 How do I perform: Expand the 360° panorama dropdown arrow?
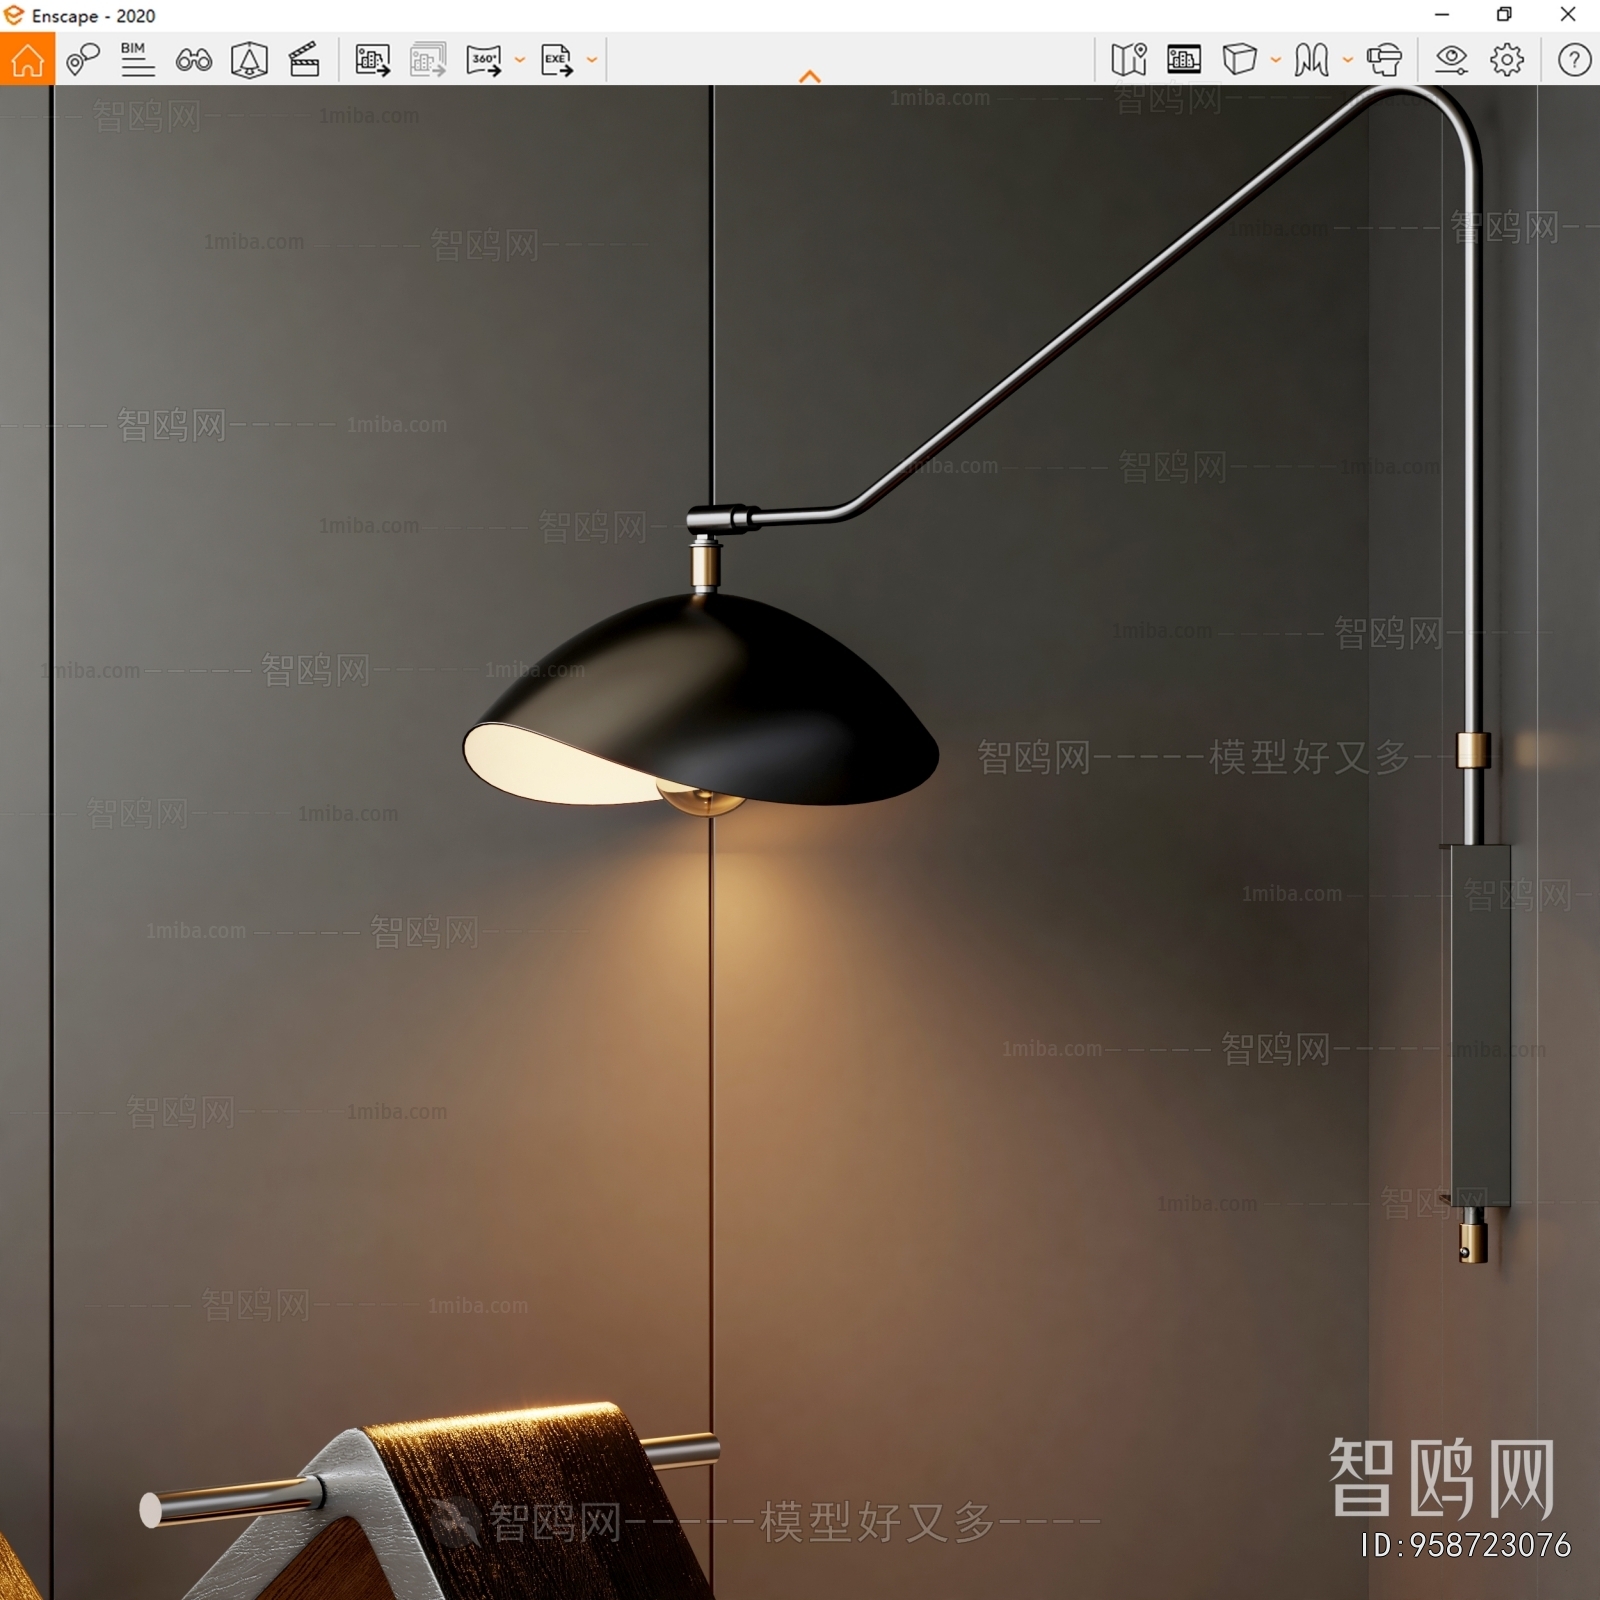pos(520,60)
